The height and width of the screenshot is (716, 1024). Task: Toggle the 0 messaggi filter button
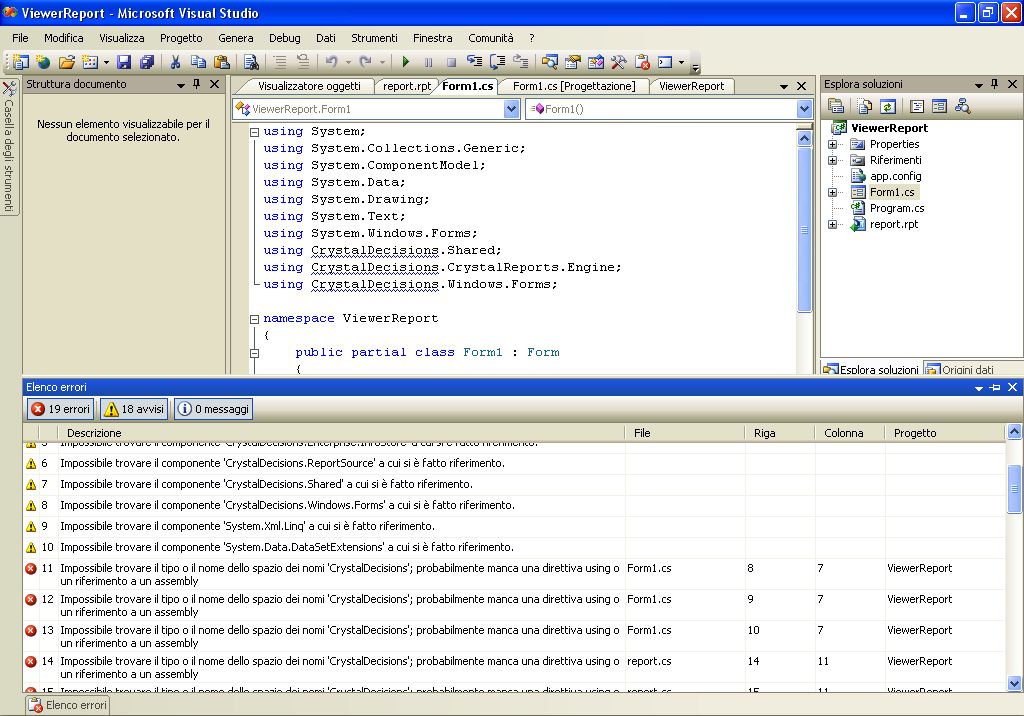pyautogui.click(x=214, y=409)
